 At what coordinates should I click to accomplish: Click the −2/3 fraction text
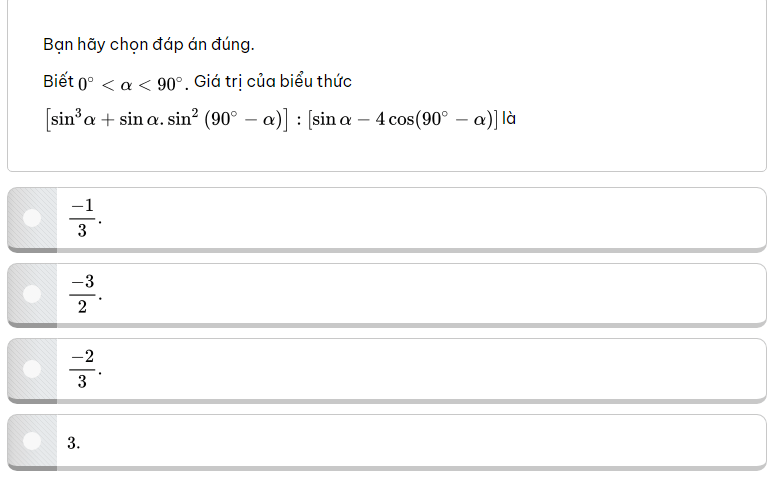click(x=82, y=368)
